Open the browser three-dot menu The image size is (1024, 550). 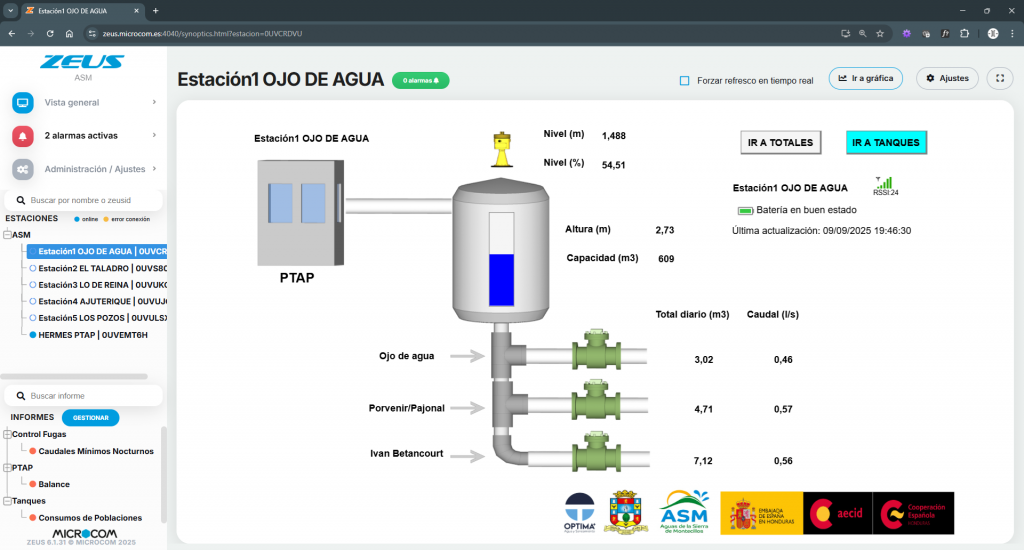pyautogui.click(x=1012, y=33)
